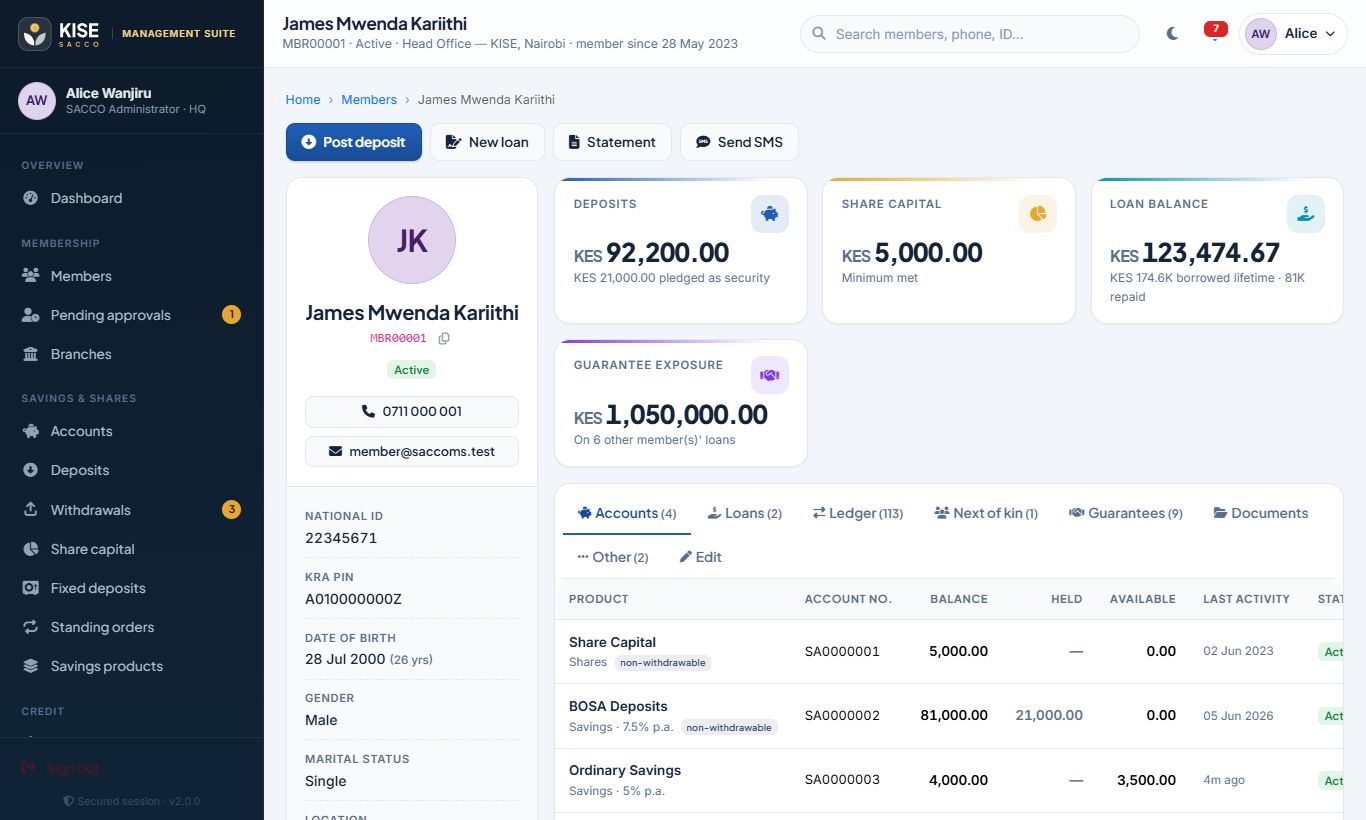Click the Home breadcrumb link
1366x820 pixels.
pos(303,100)
